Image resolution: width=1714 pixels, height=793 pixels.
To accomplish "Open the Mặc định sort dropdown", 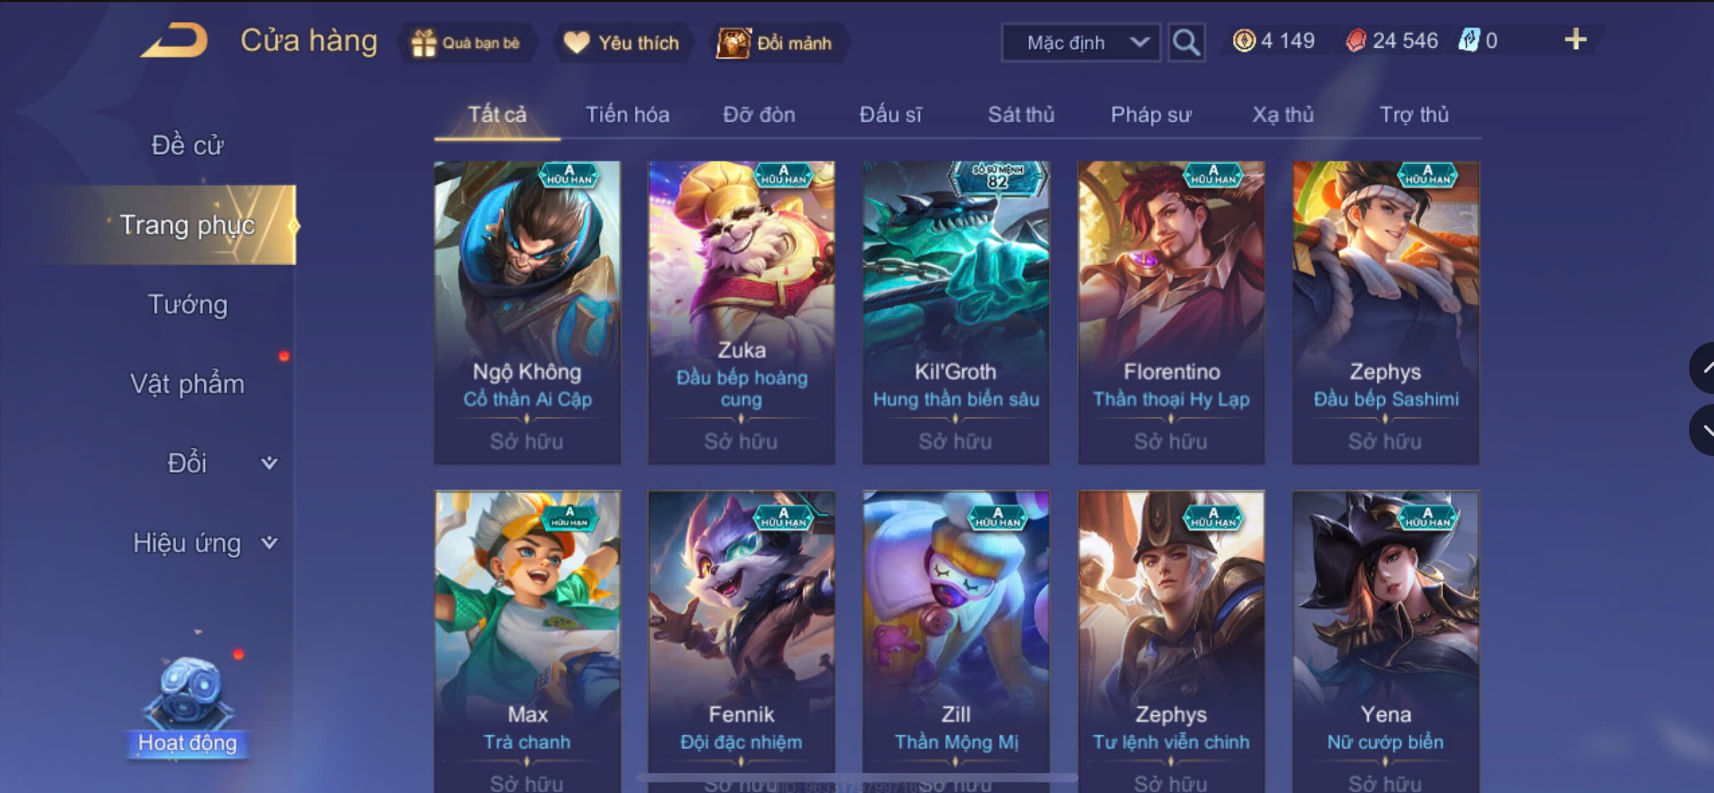I will (x=1081, y=42).
